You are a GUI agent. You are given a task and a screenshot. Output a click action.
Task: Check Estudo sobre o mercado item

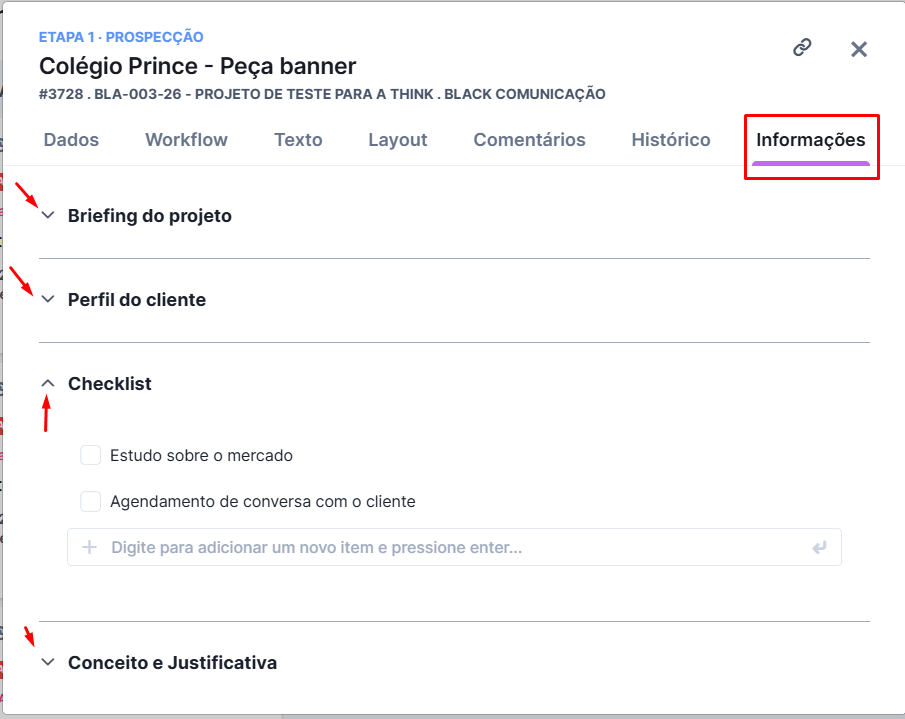[91, 455]
